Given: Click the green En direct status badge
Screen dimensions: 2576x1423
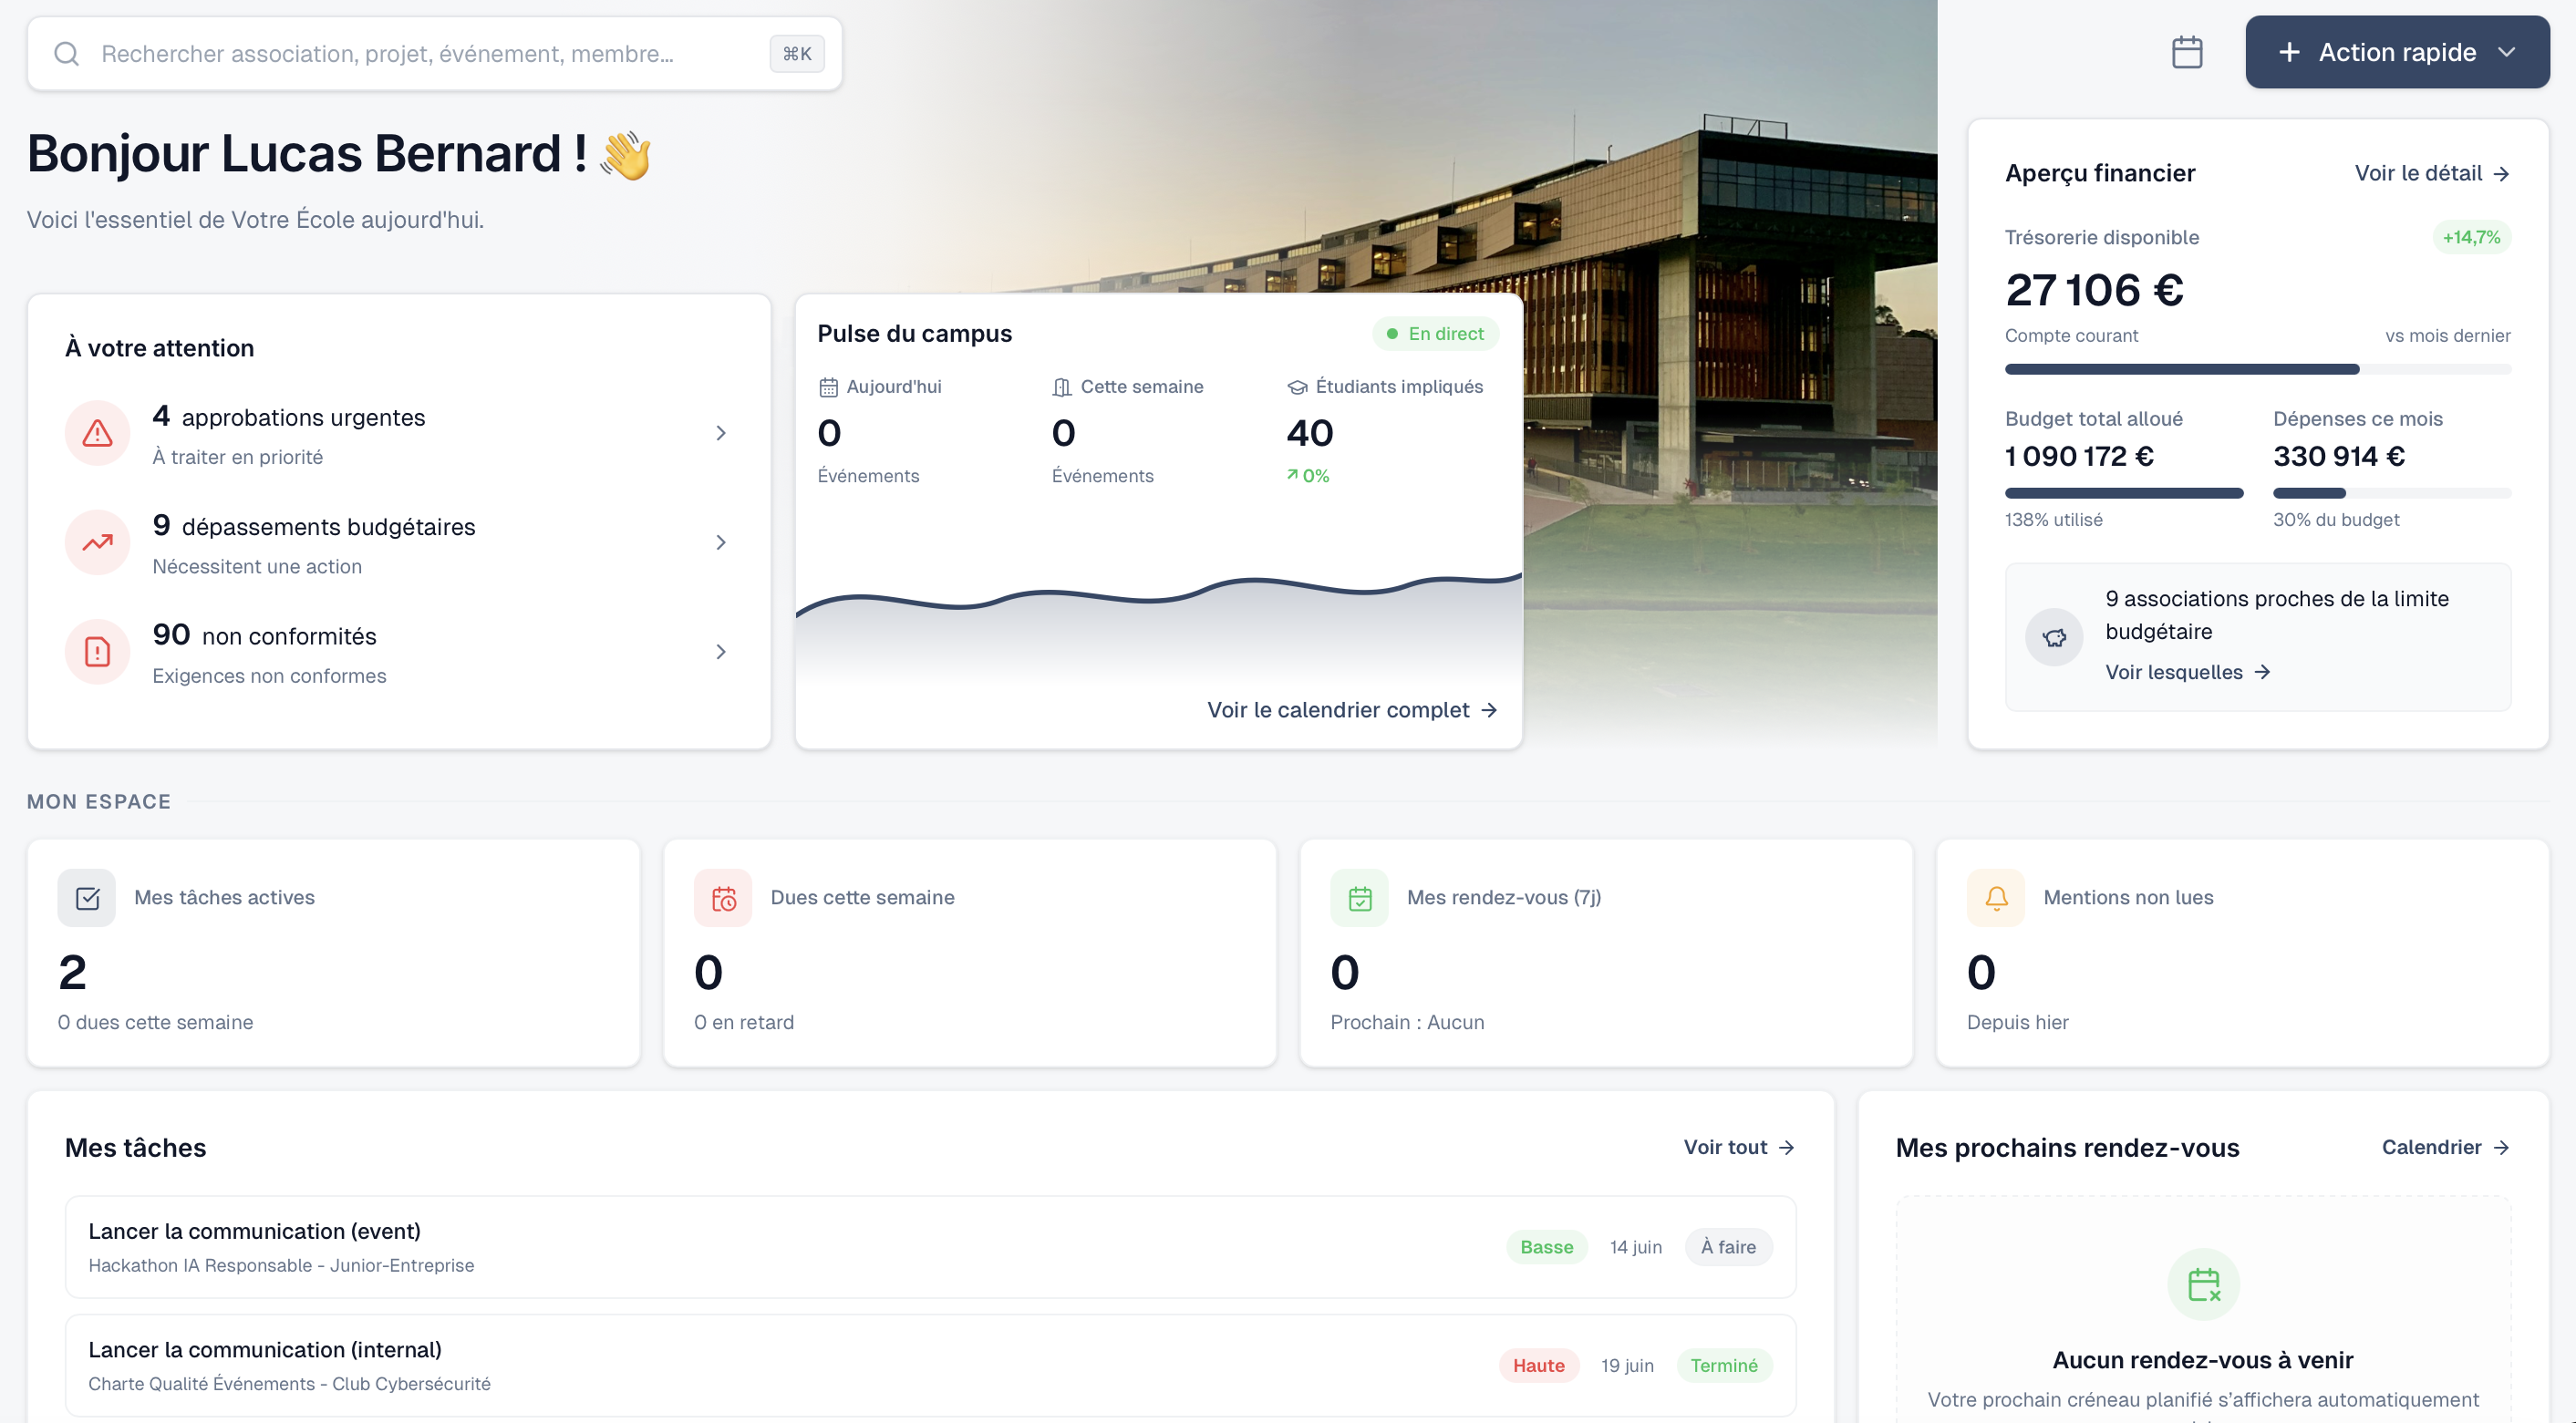Looking at the screenshot, I should click(x=1435, y=334).
